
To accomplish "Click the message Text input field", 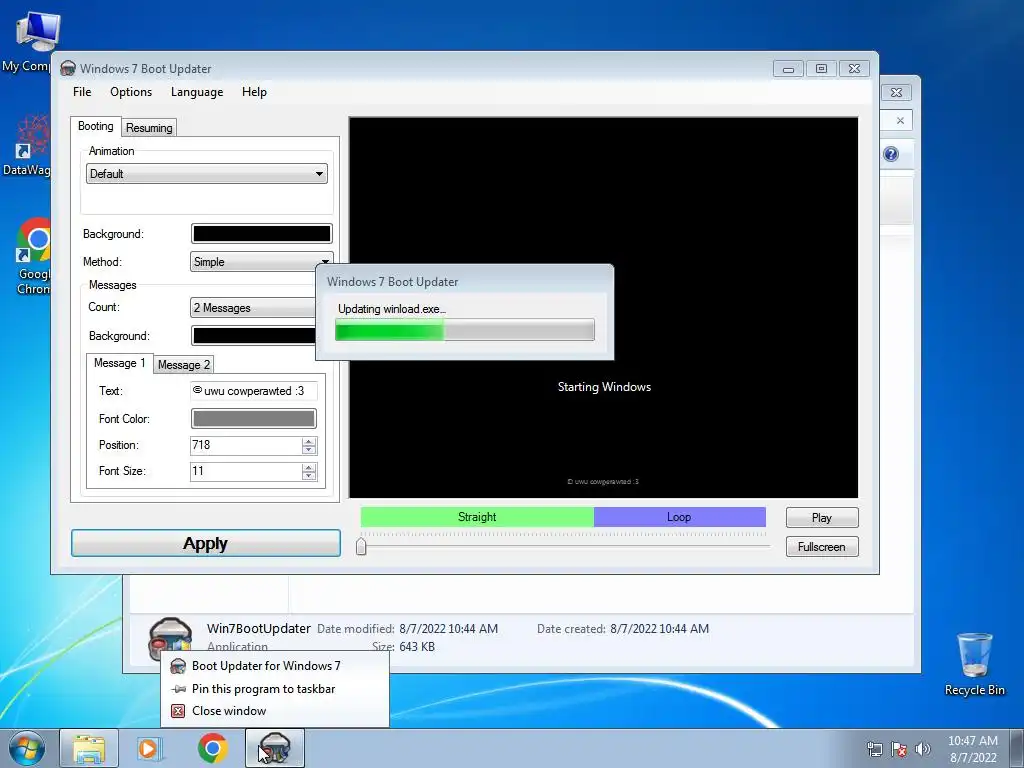I will point(253,391).
